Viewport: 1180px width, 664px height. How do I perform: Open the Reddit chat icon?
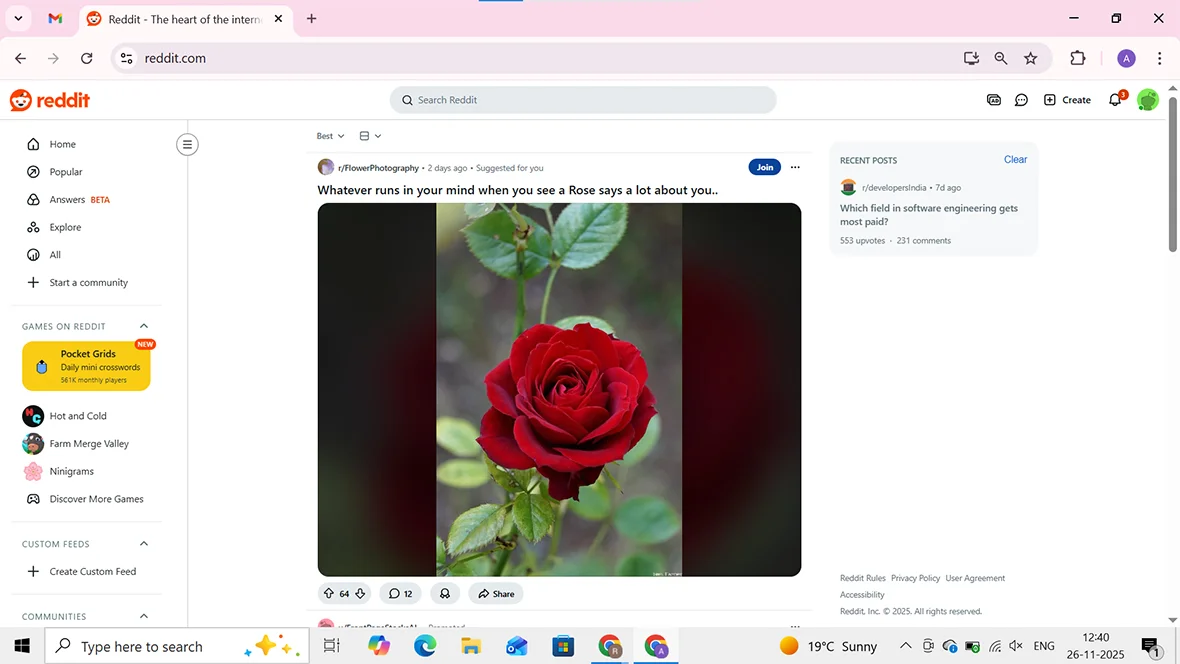click(1021, 99)
